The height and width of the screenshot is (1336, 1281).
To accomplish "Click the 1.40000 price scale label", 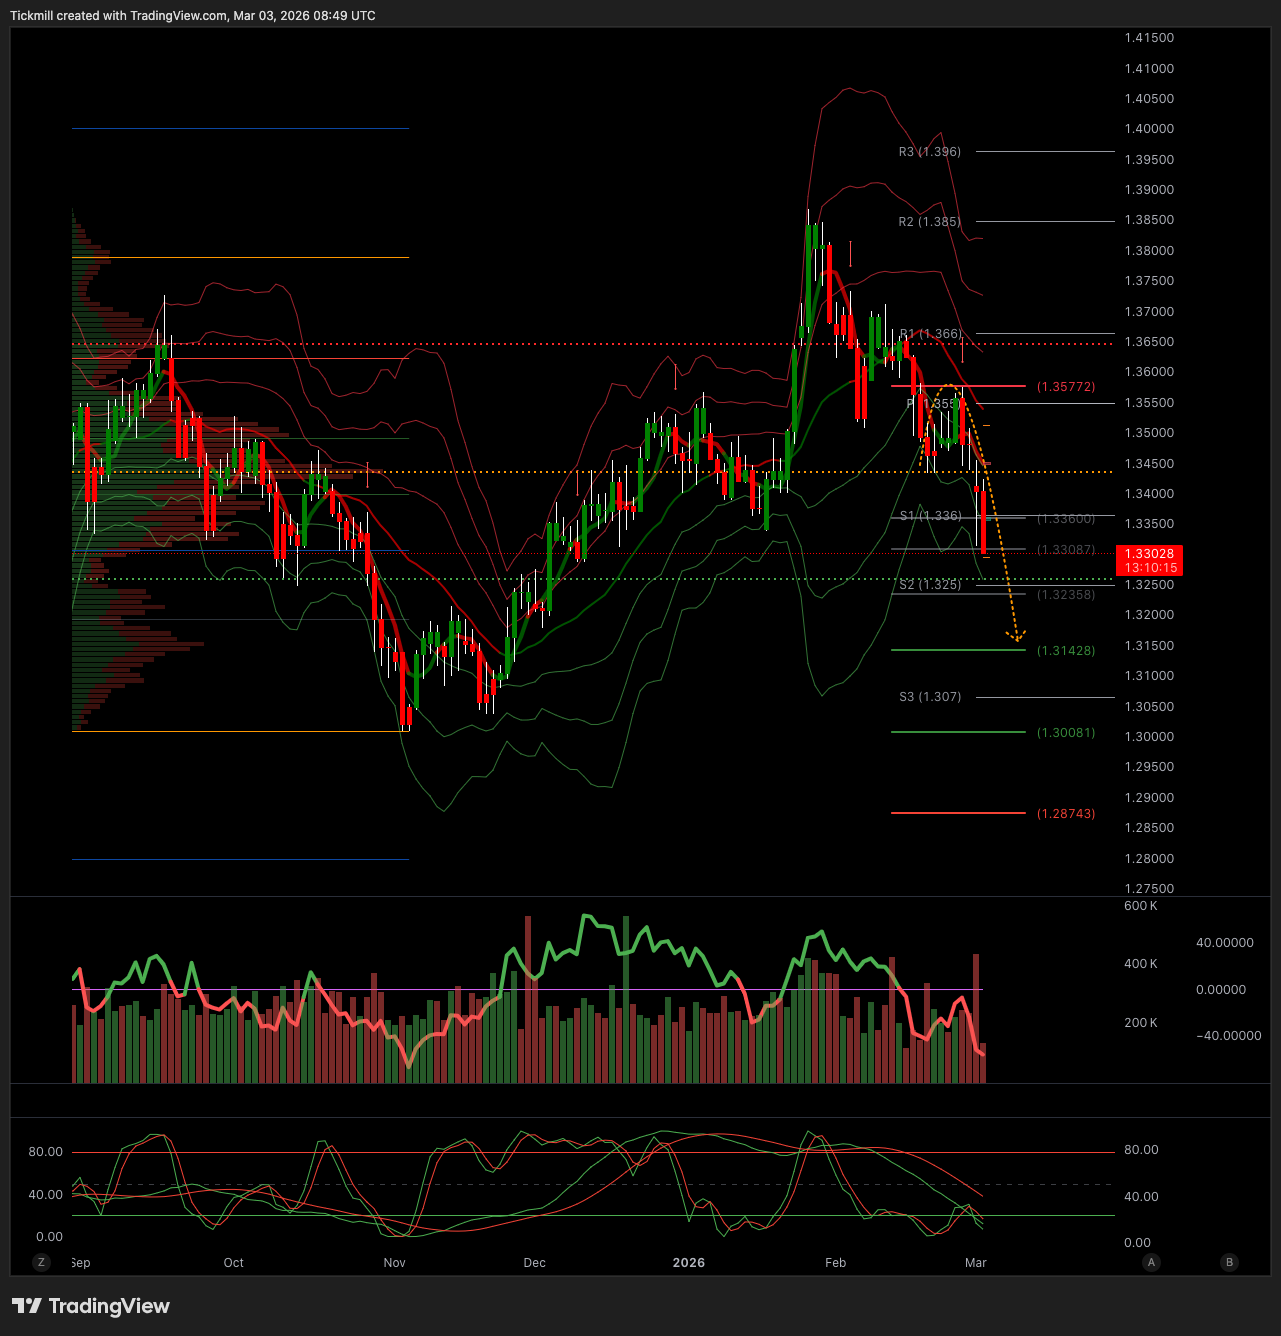I will 1149,129.
